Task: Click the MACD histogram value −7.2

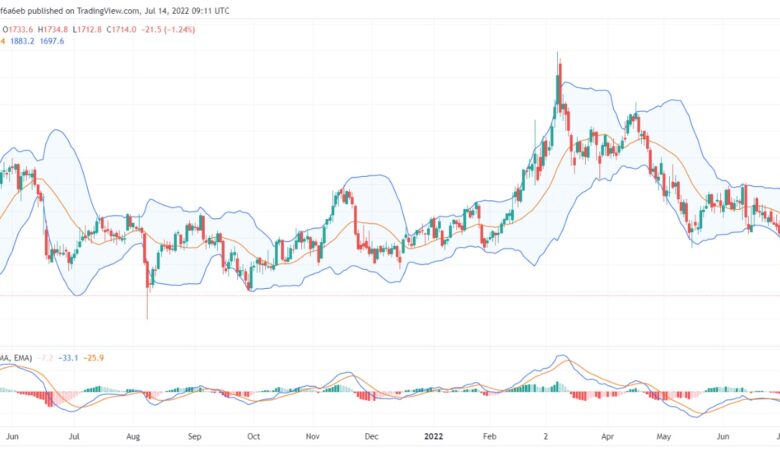Action: click(45, 358)
